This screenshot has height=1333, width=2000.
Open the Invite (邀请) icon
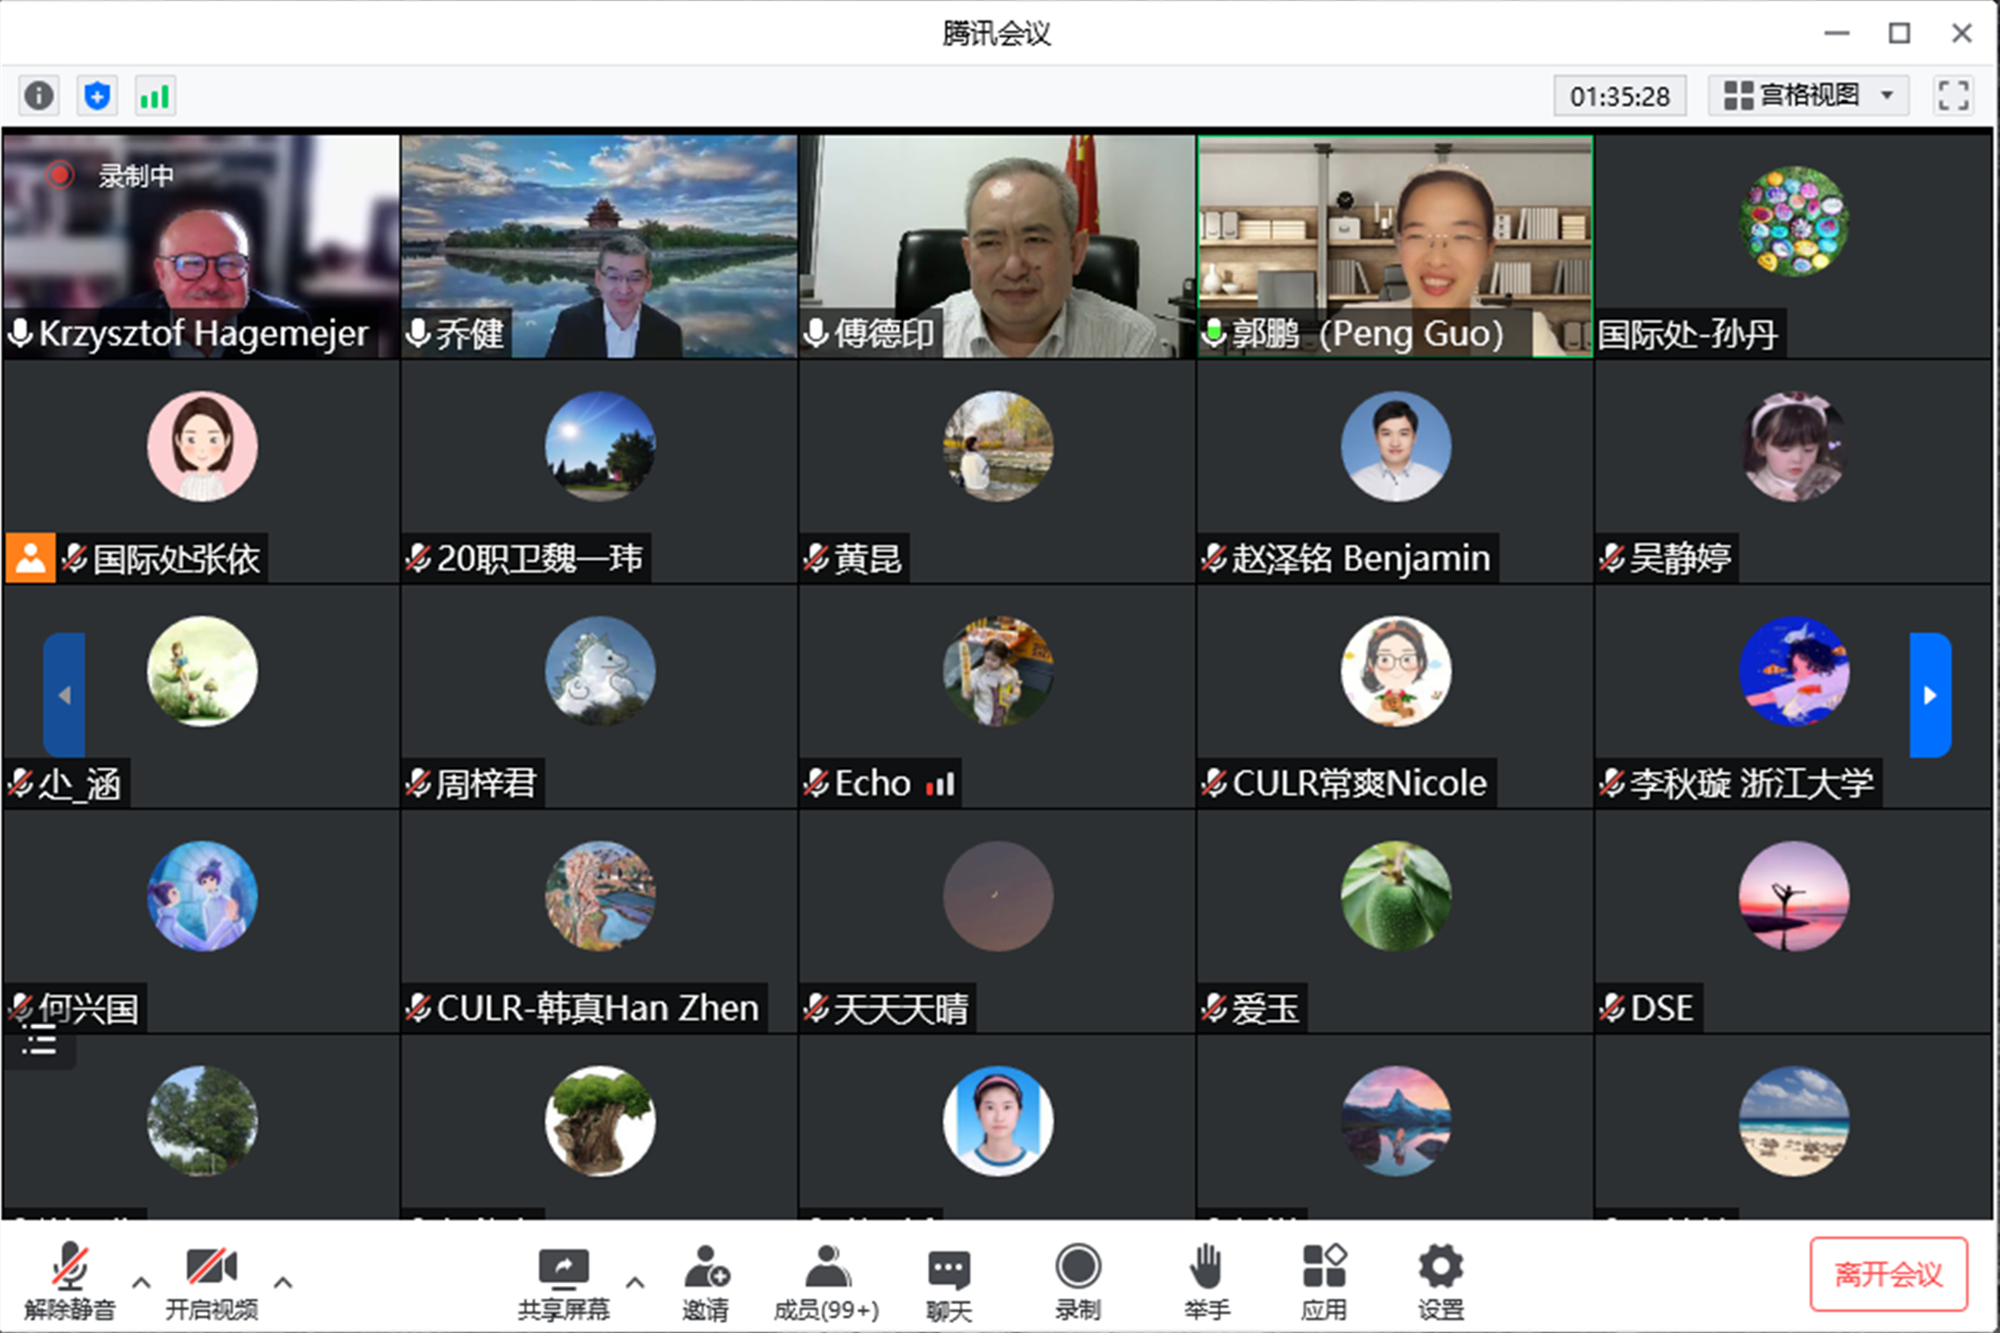click(706, 1282)
